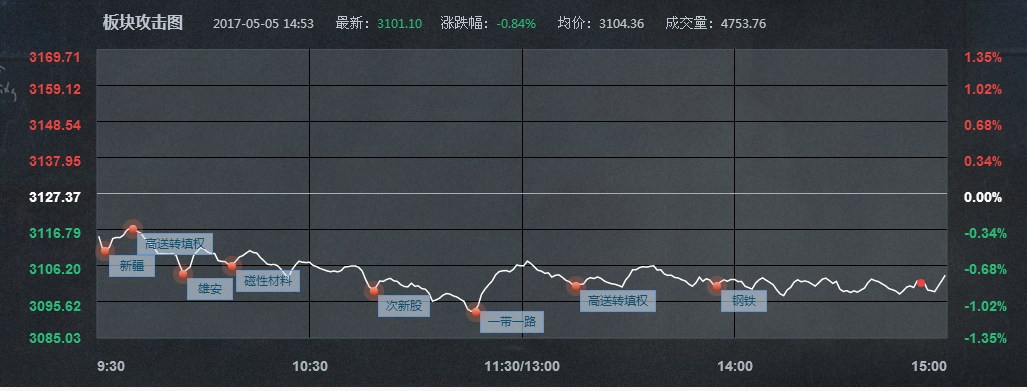
Task: Click the 3127.37 baseline price label
Action: pos(55,196)
